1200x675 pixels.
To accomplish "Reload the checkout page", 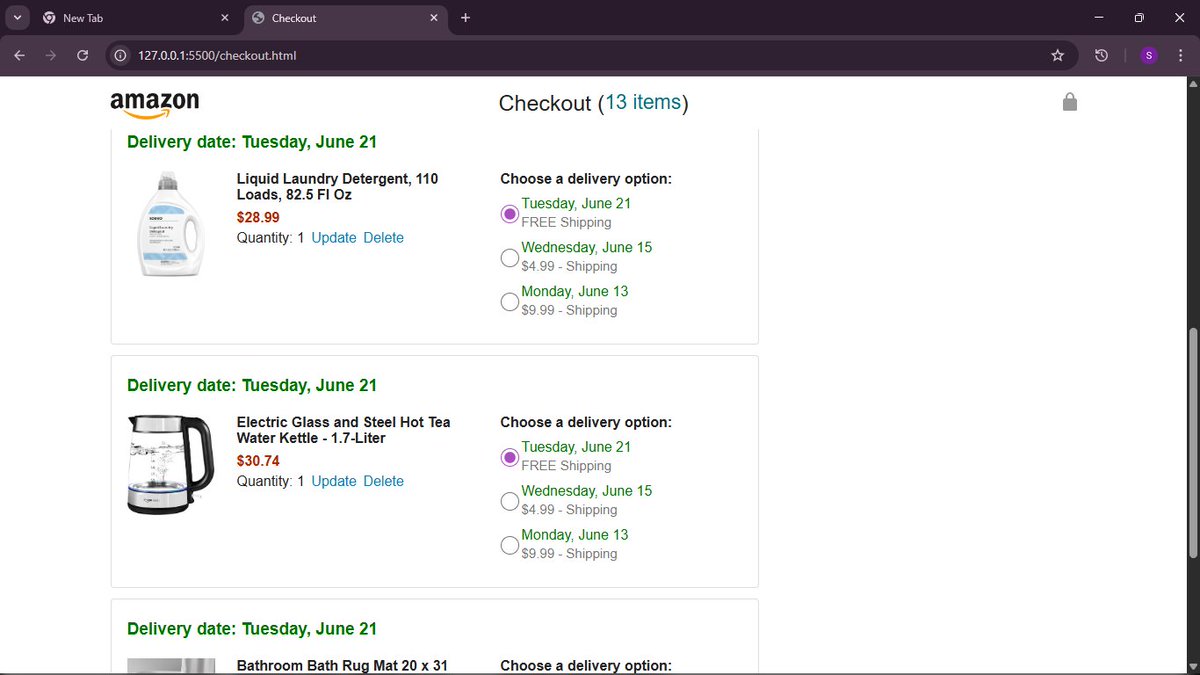I will pos(83,56).
